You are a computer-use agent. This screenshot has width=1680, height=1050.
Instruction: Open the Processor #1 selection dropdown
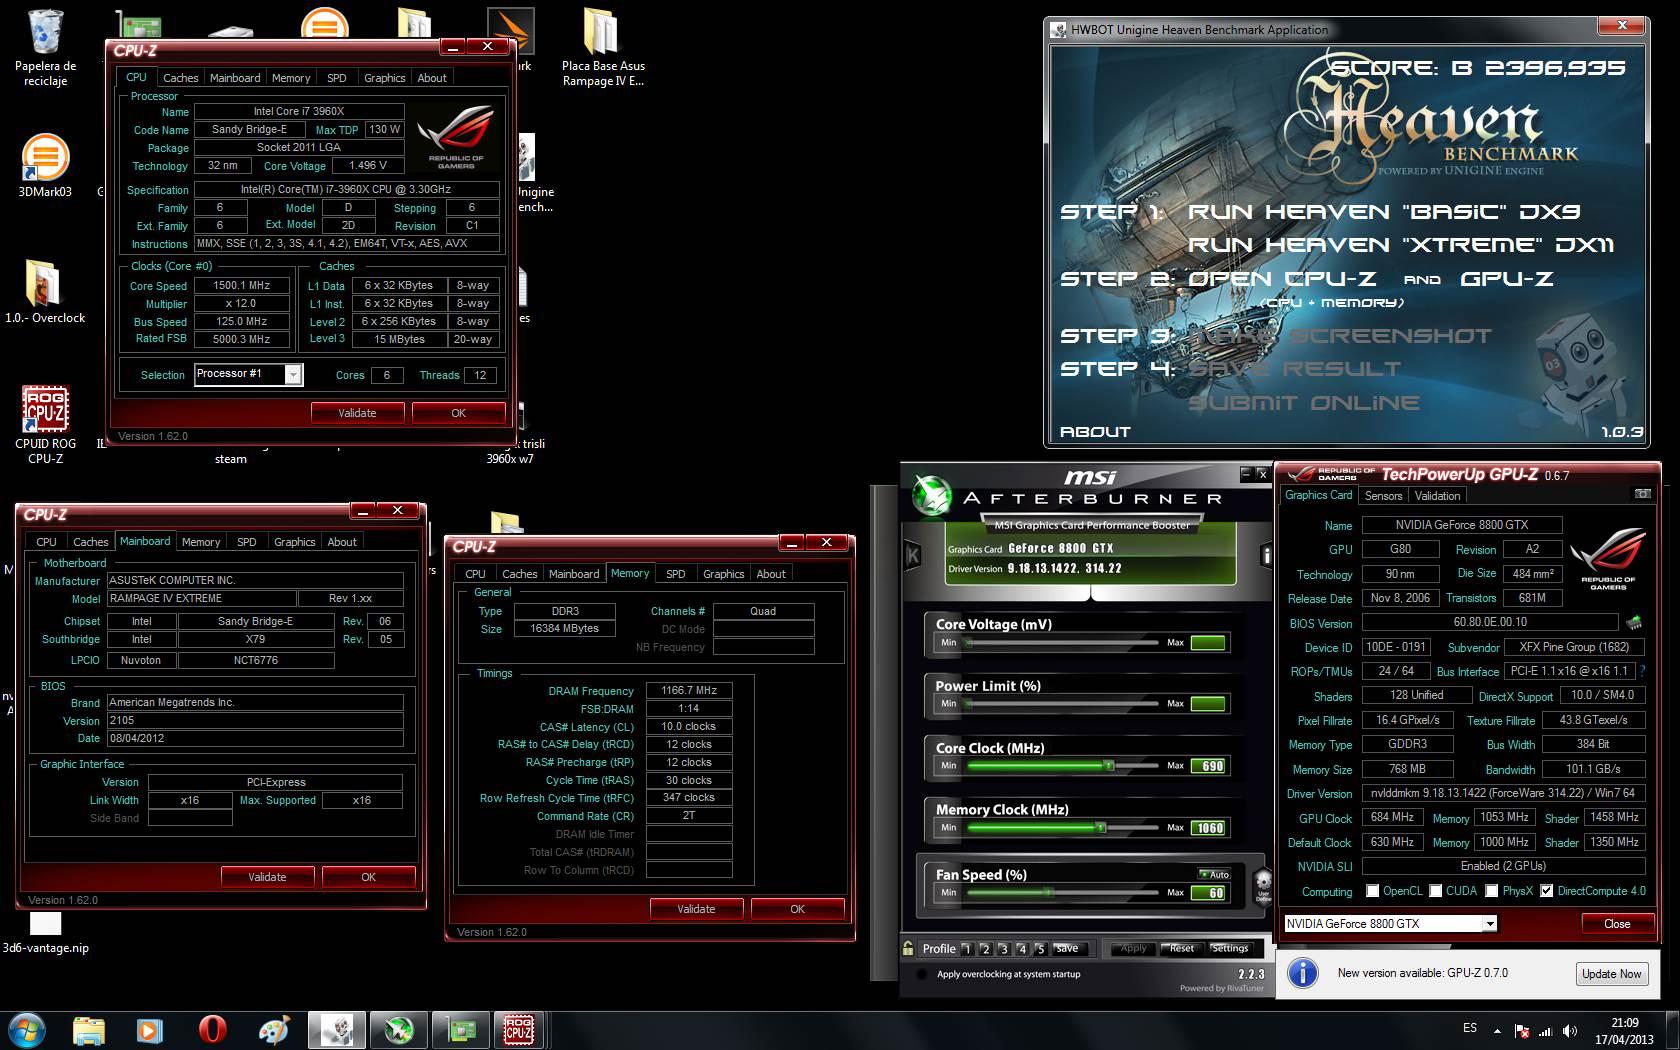tap(293, 374)
